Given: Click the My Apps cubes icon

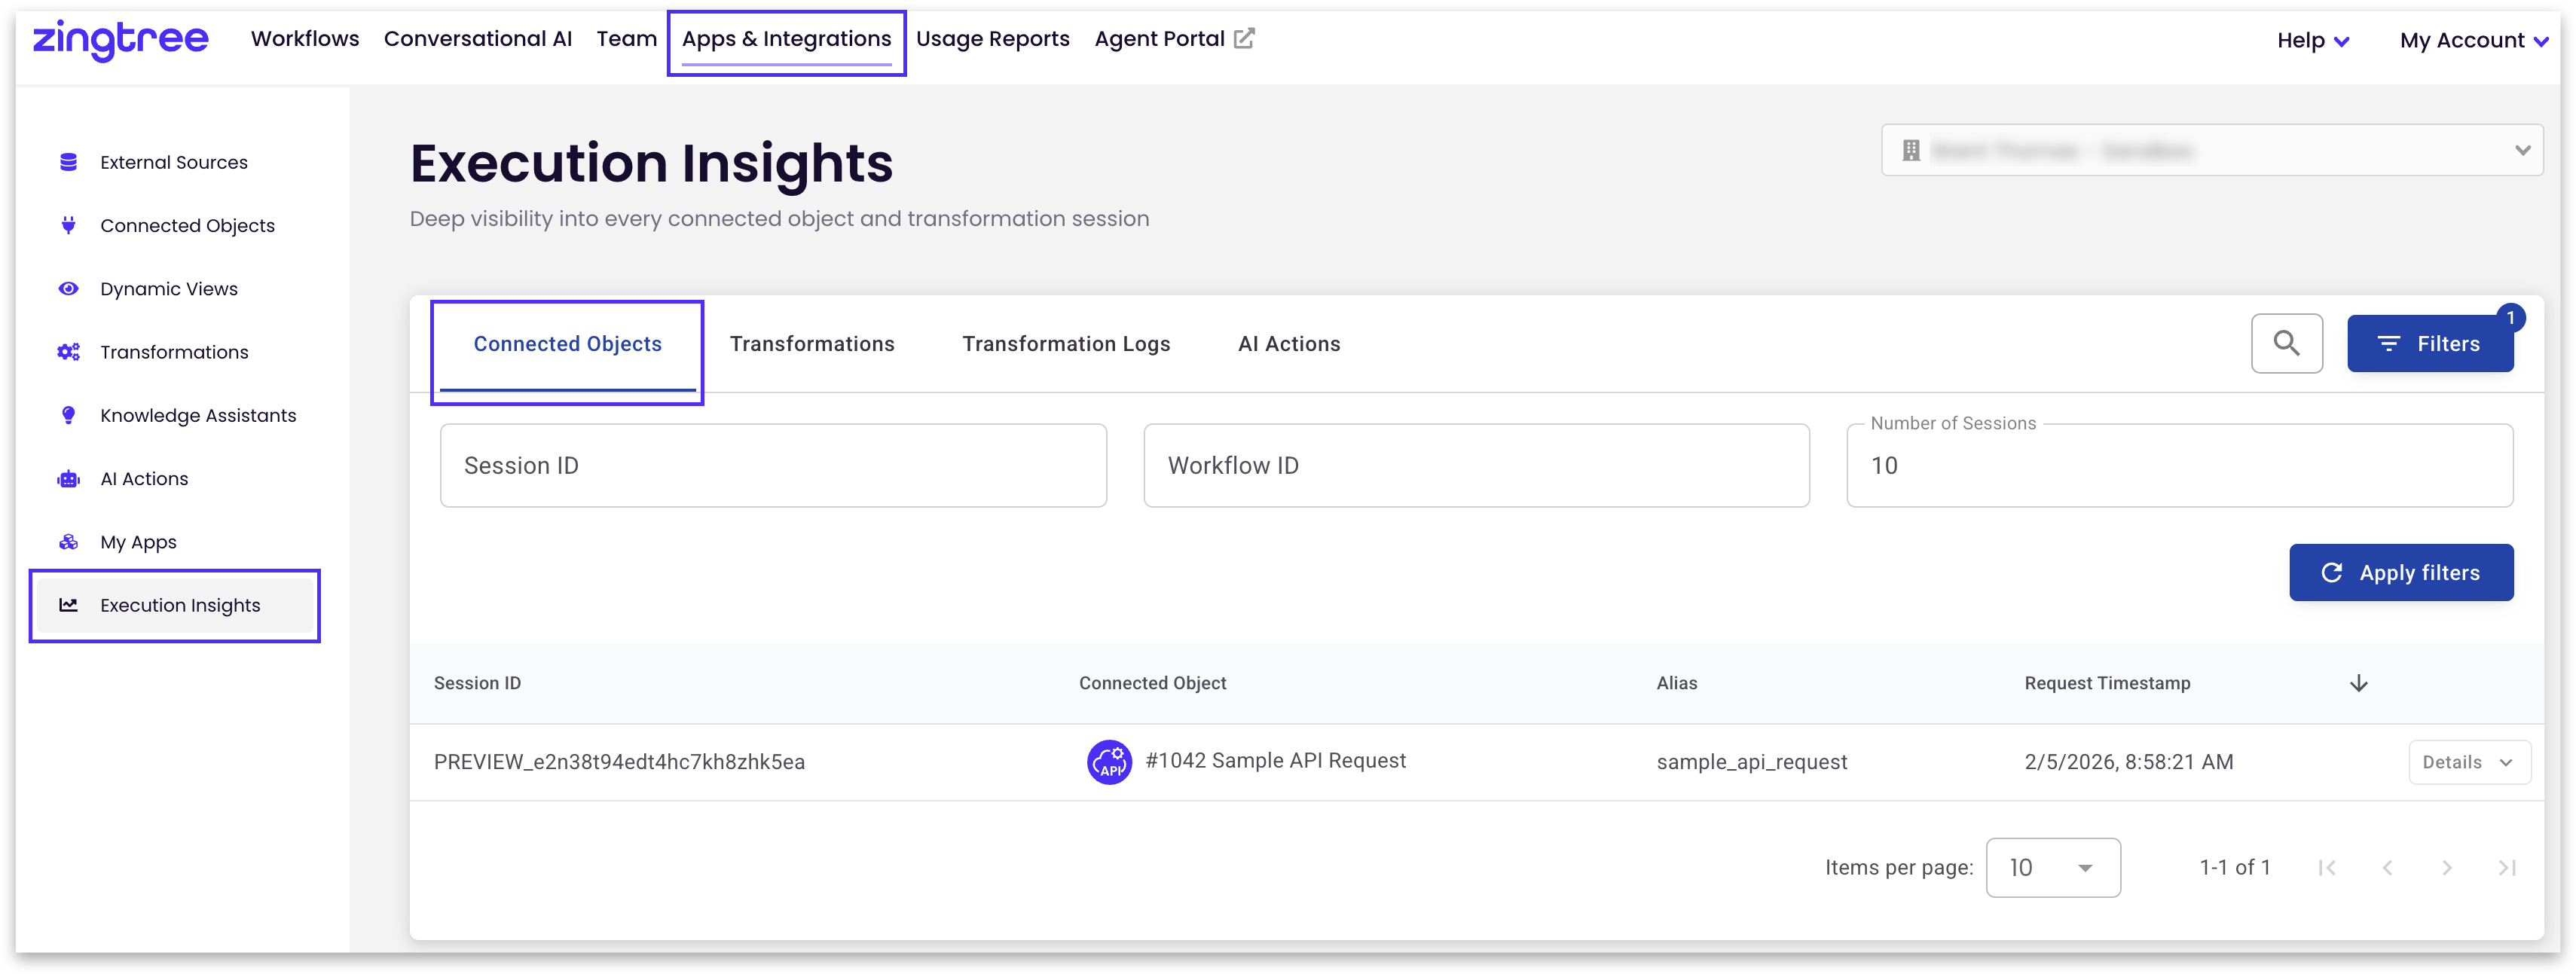Looking at the screenshot, I should pos(68,542).
